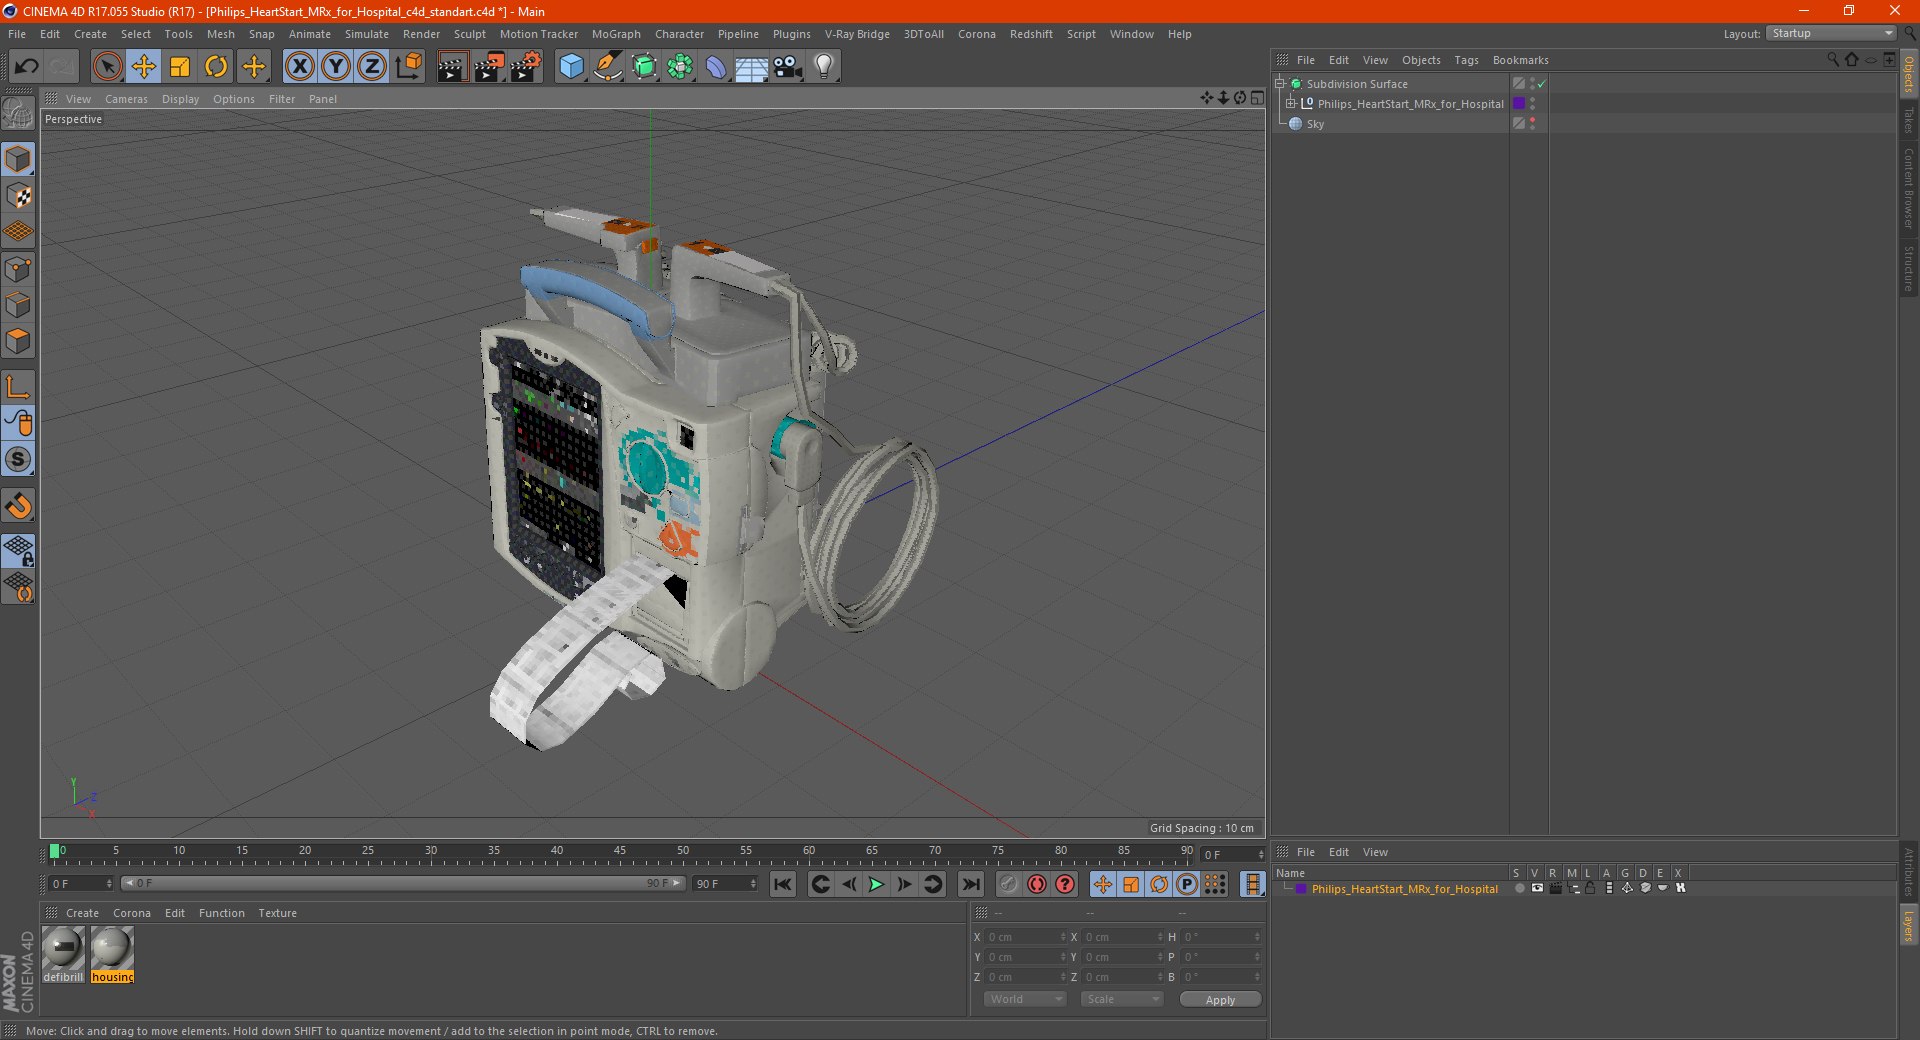Click Locked Workplane icon
Screen dimensions: 1920x1040
[x=18, y=551]
